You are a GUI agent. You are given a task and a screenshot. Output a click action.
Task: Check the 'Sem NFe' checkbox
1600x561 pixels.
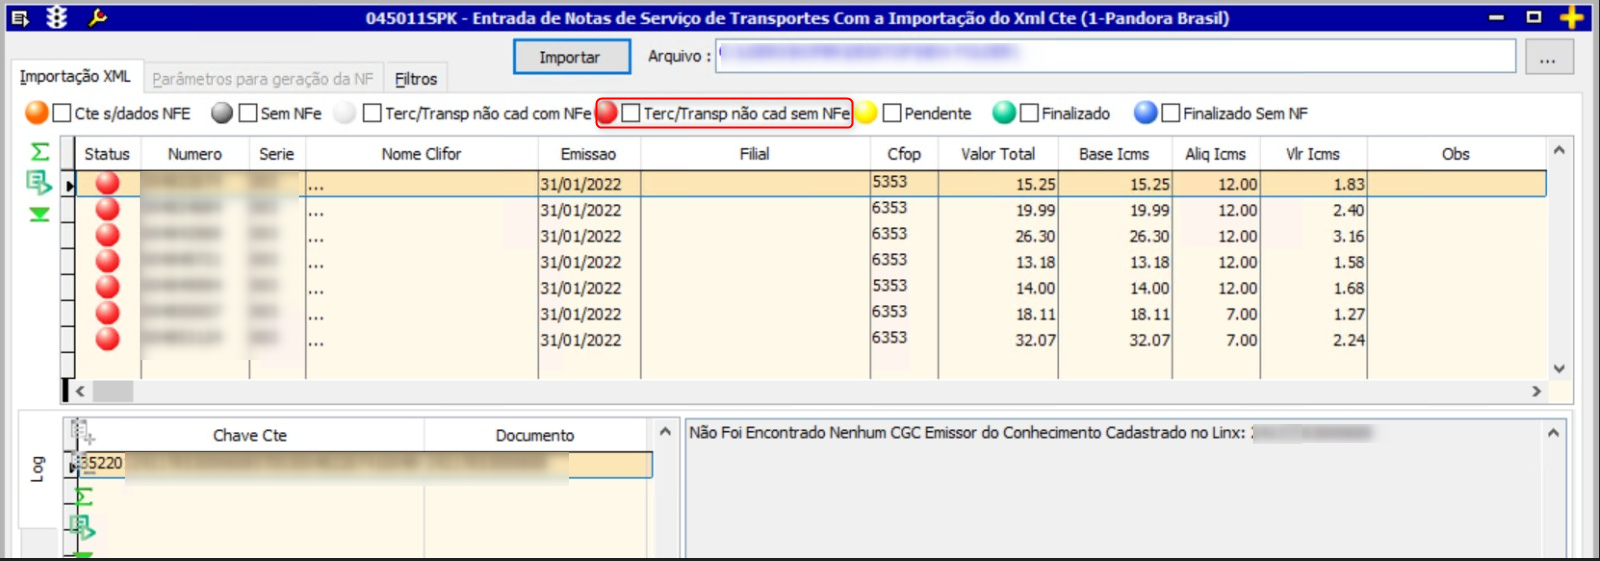pyautogui.click(x=248, y=113)
